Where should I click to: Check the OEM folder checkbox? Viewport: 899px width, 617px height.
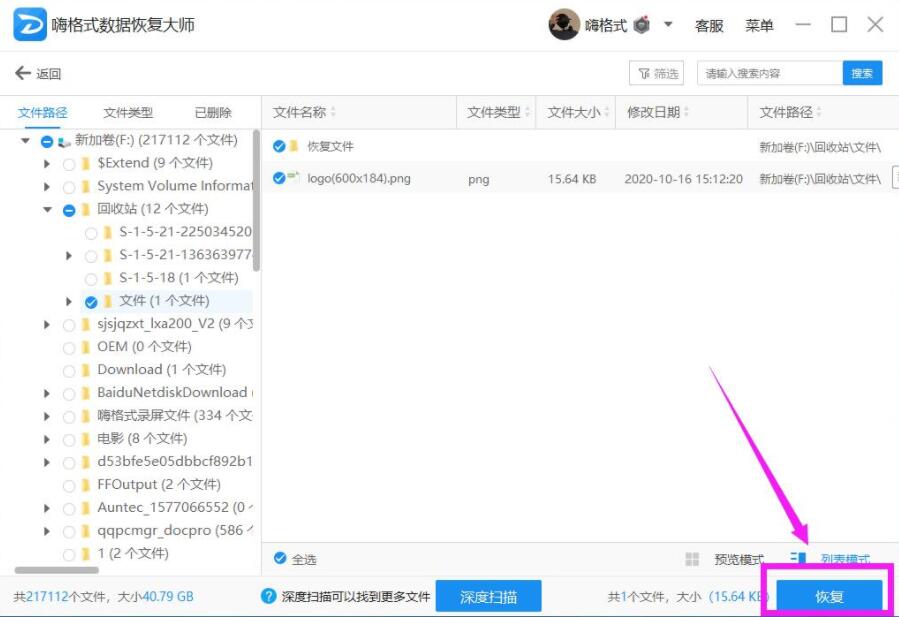pos(69,348)
